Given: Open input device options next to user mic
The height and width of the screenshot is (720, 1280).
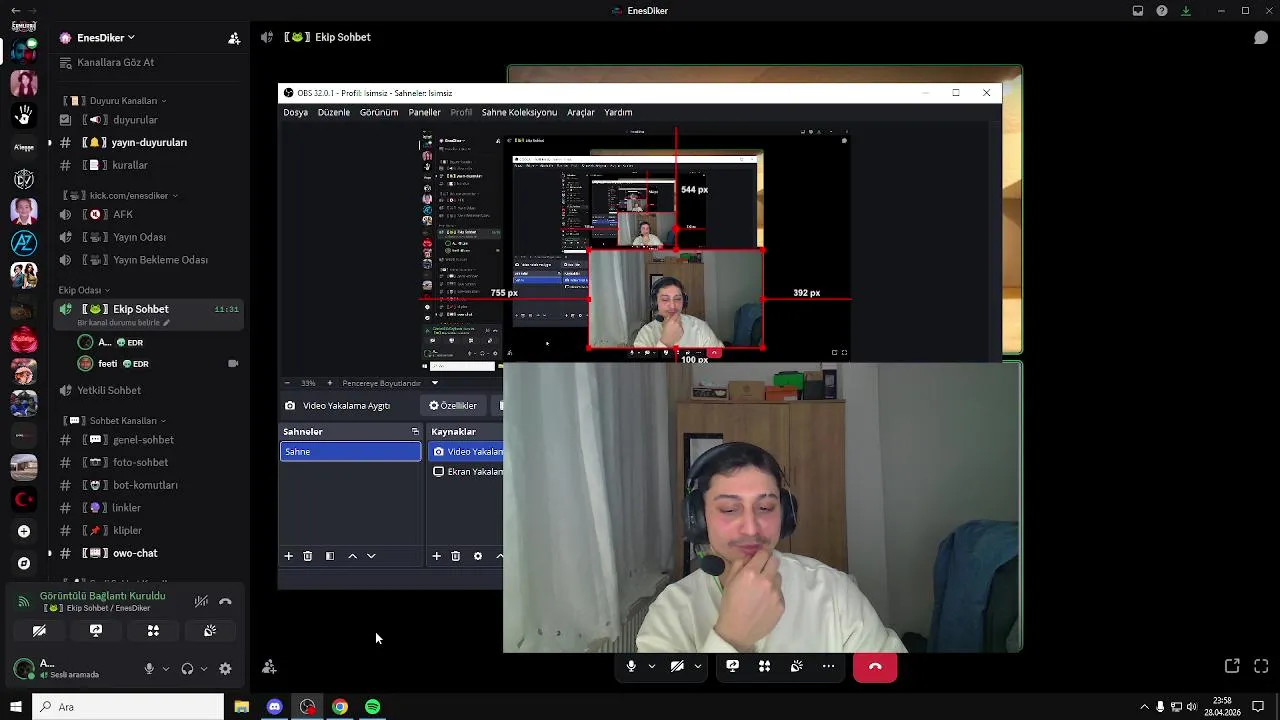Looking at the screenshot, I should pos(166,669).
